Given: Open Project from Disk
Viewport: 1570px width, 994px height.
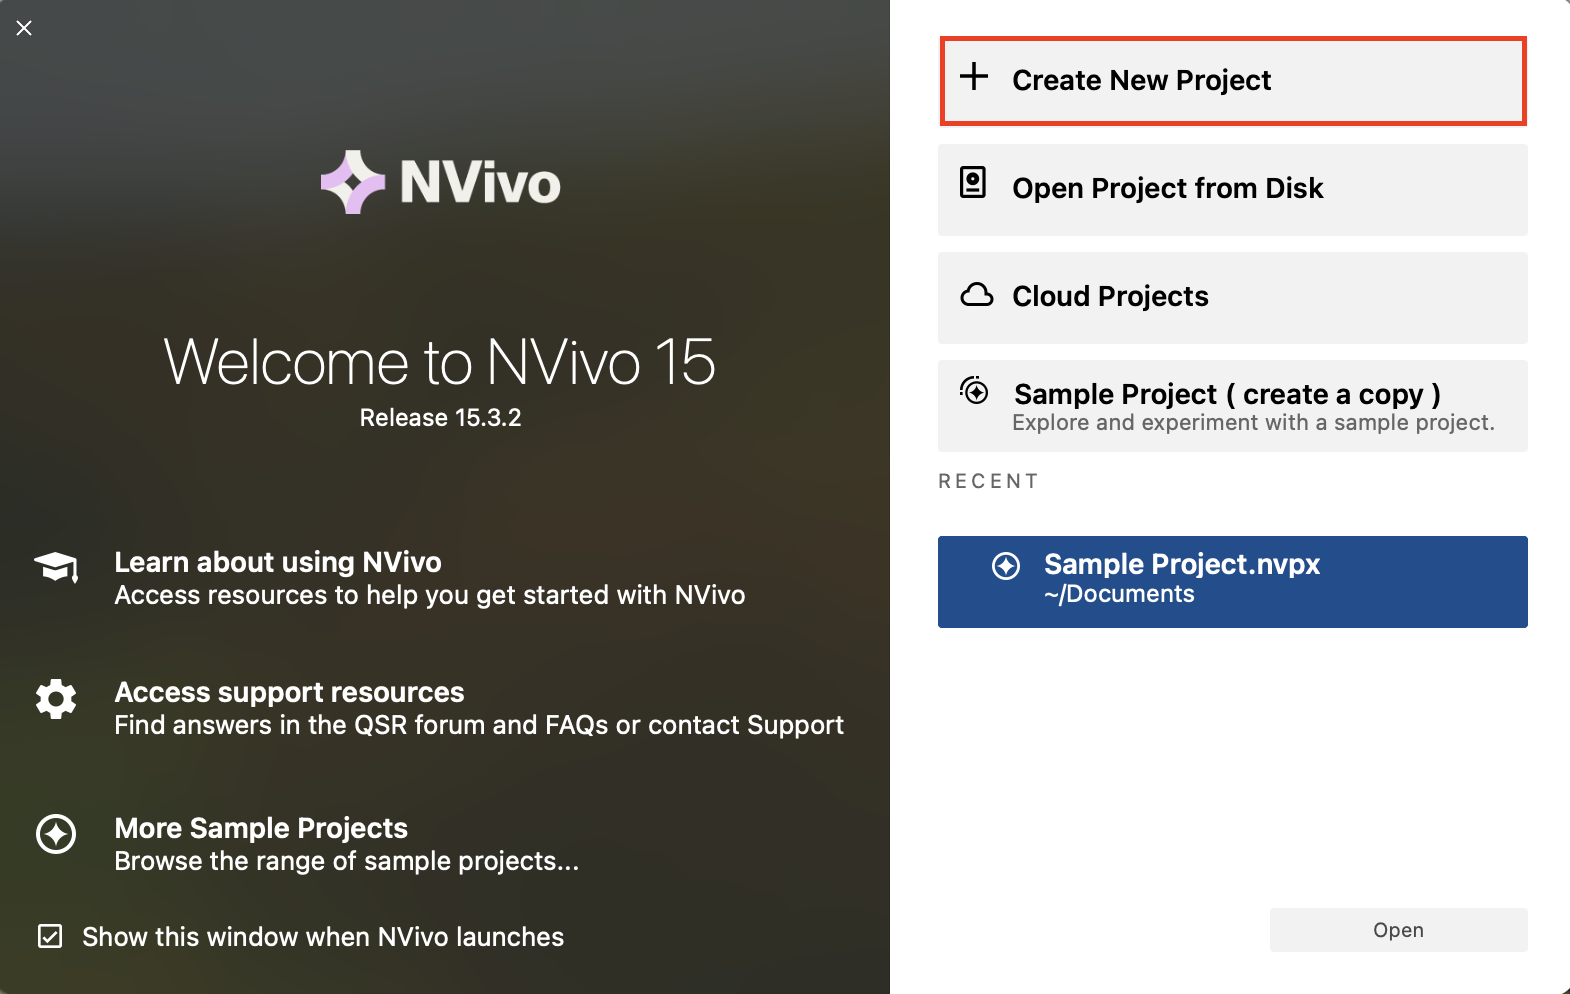Looking at the screenshot, I should coord(1233,190).
